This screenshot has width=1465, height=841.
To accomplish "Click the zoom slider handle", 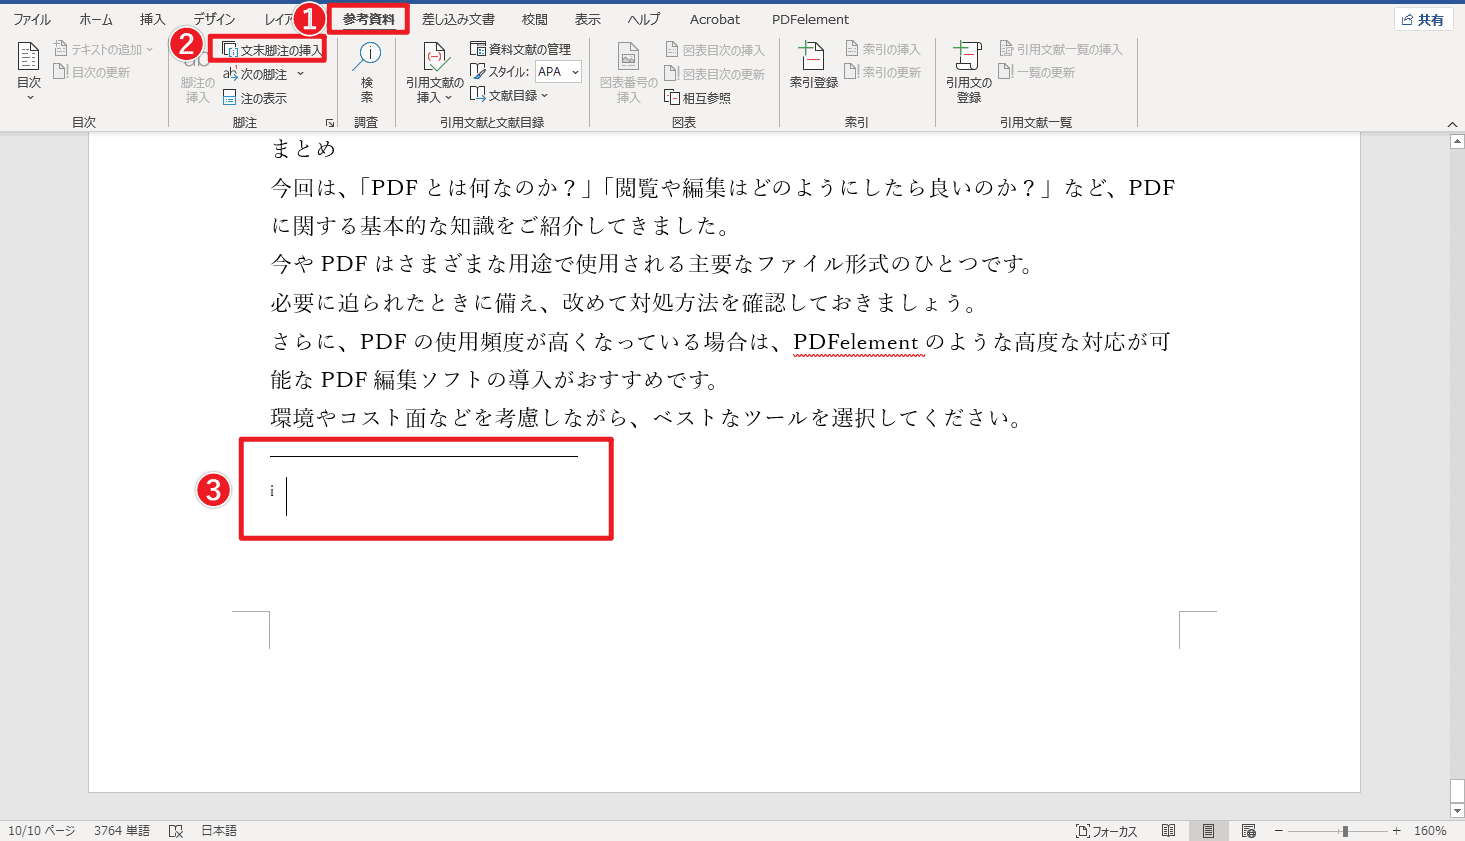I will pos(1345,831).
